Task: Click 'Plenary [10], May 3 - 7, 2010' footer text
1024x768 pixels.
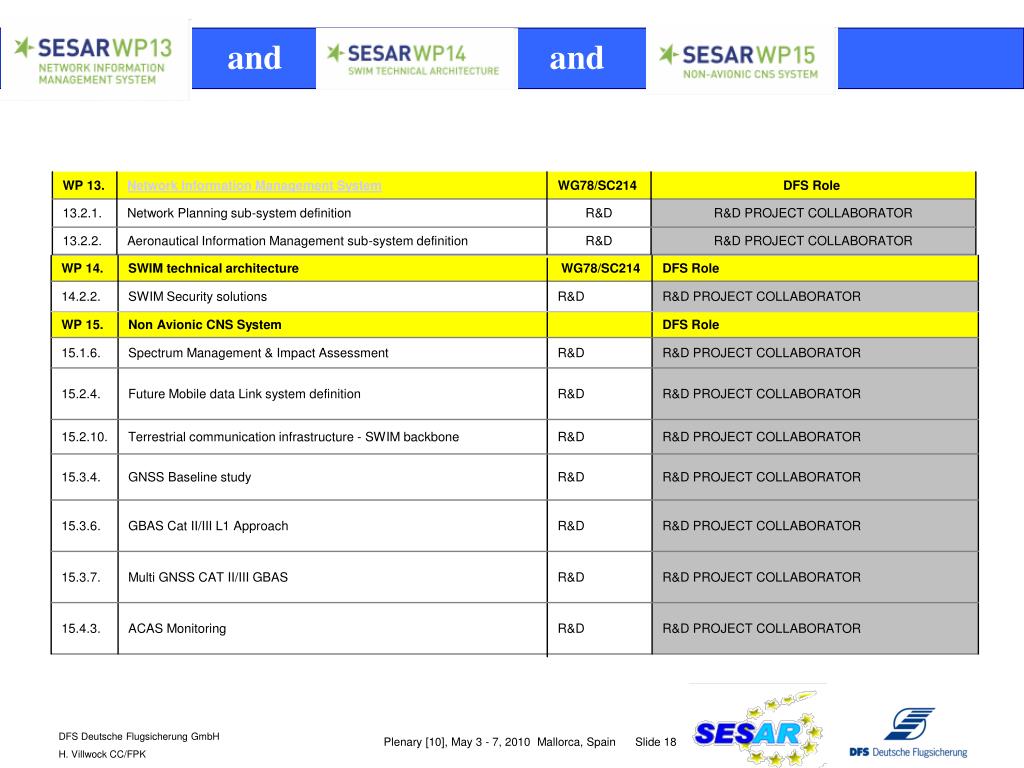Action: click(456, 742)
